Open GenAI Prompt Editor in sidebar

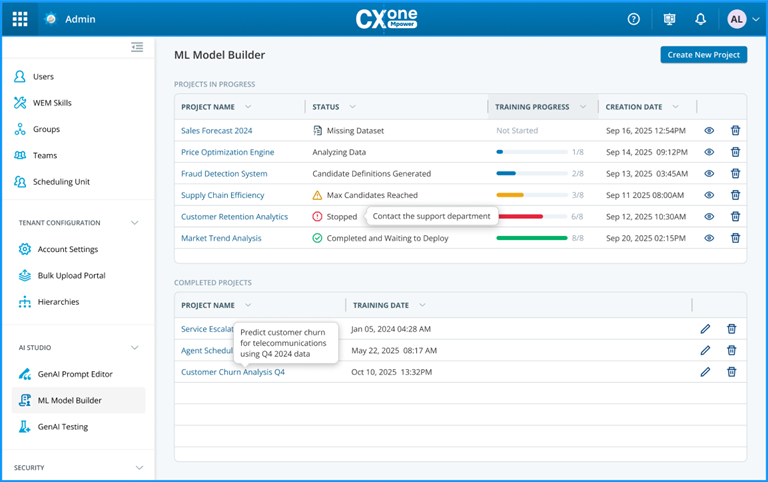[x=75, y=374]
